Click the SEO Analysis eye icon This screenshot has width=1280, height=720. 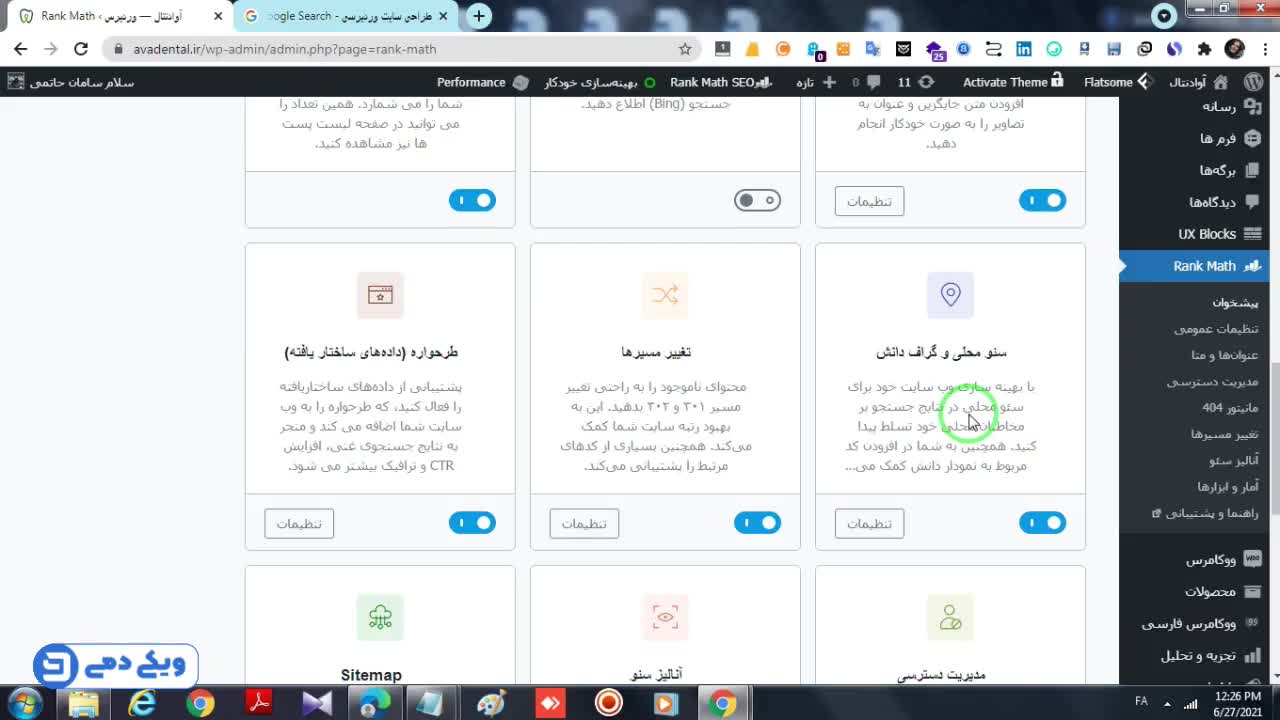click(665, 617)
